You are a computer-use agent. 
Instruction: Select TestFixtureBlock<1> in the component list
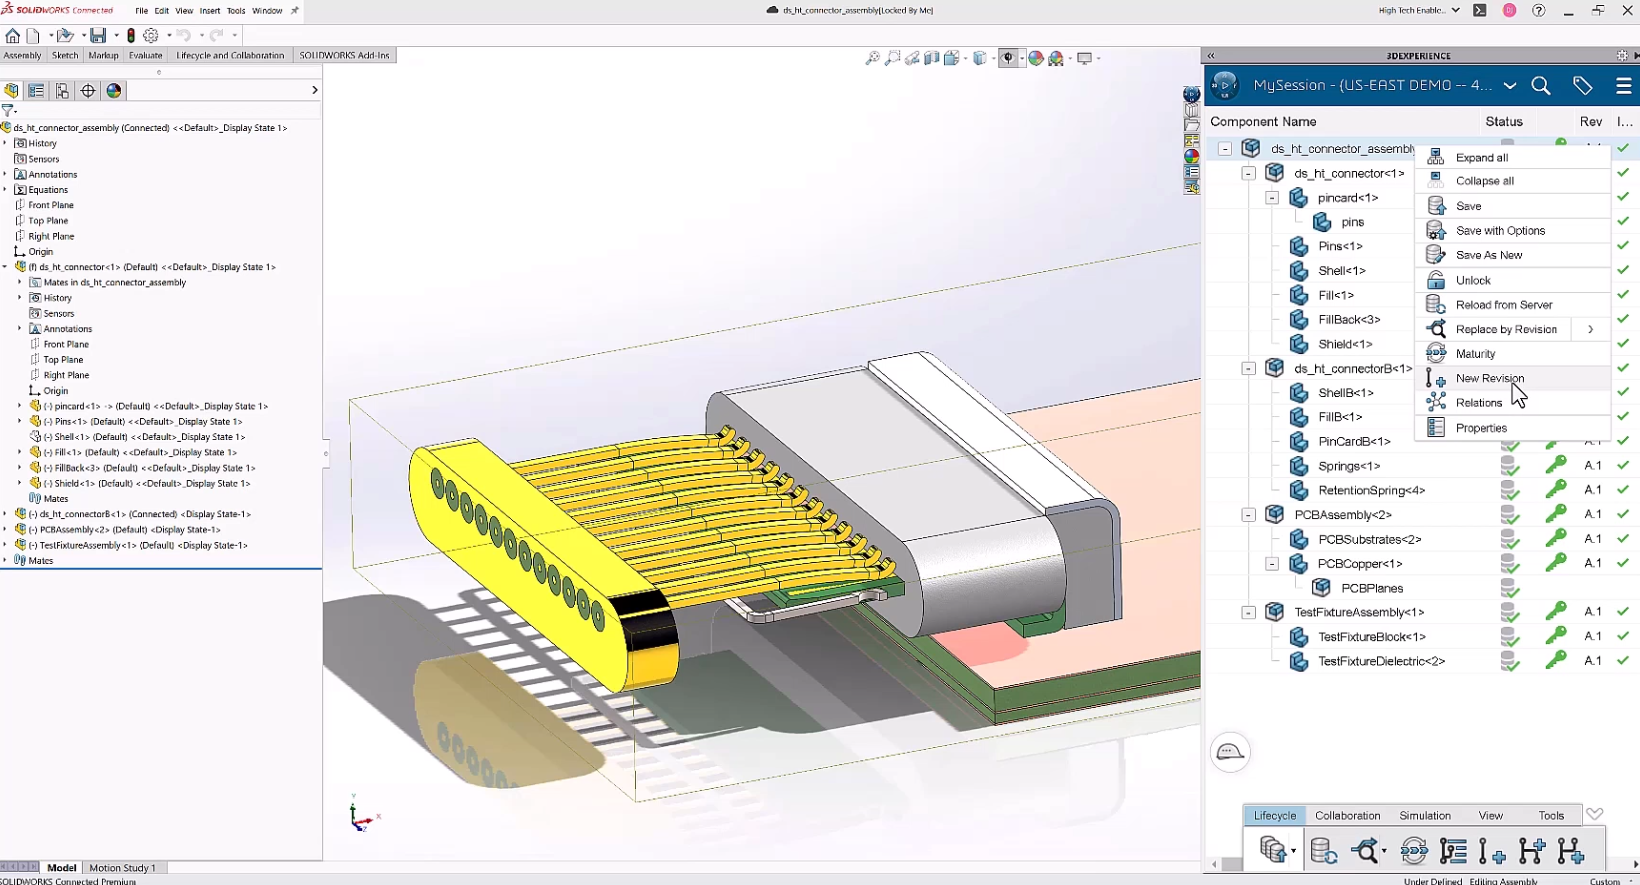click(1371, 637)
